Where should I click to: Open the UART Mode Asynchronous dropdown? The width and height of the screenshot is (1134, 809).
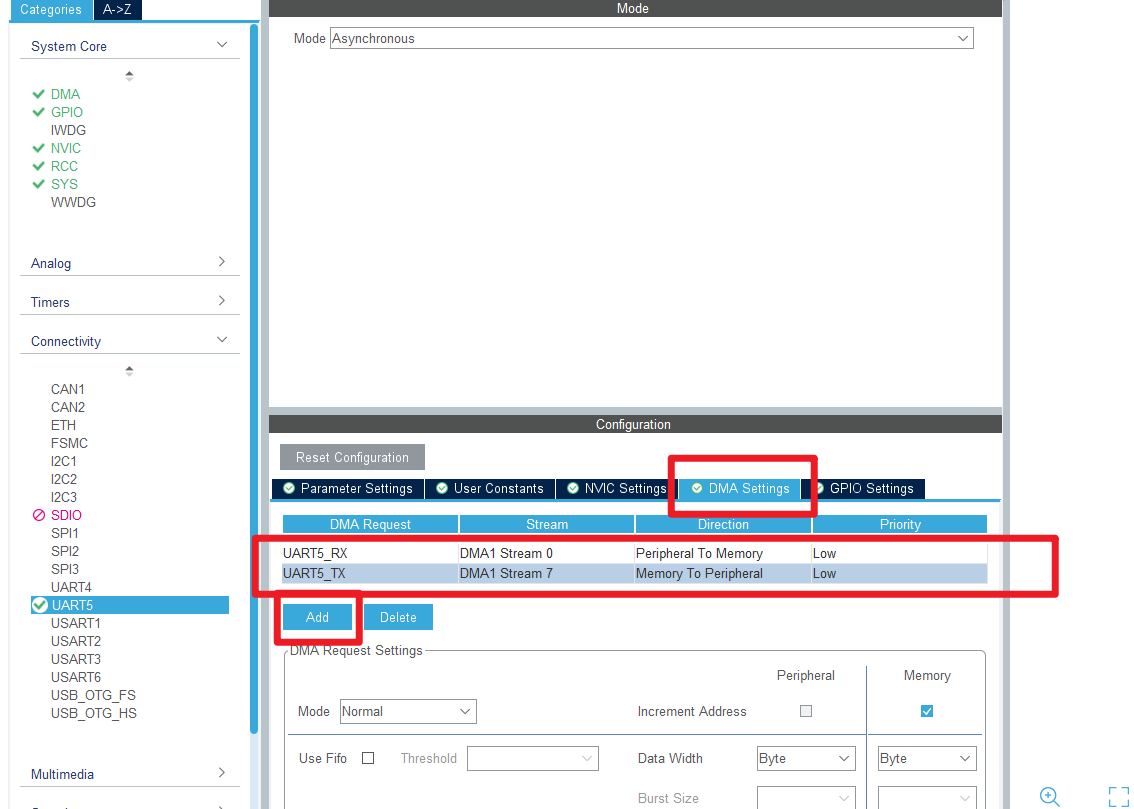pos(652,38)
